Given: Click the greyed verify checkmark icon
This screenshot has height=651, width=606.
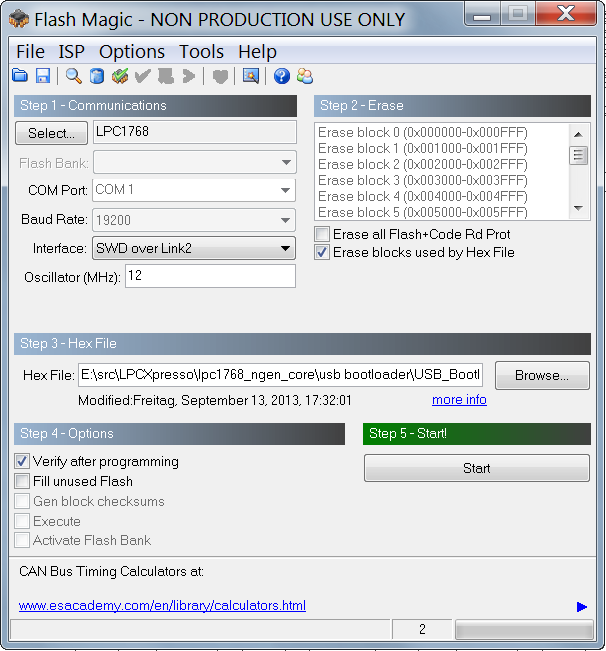Looking at the screenshot, I should tap(143, 76).
